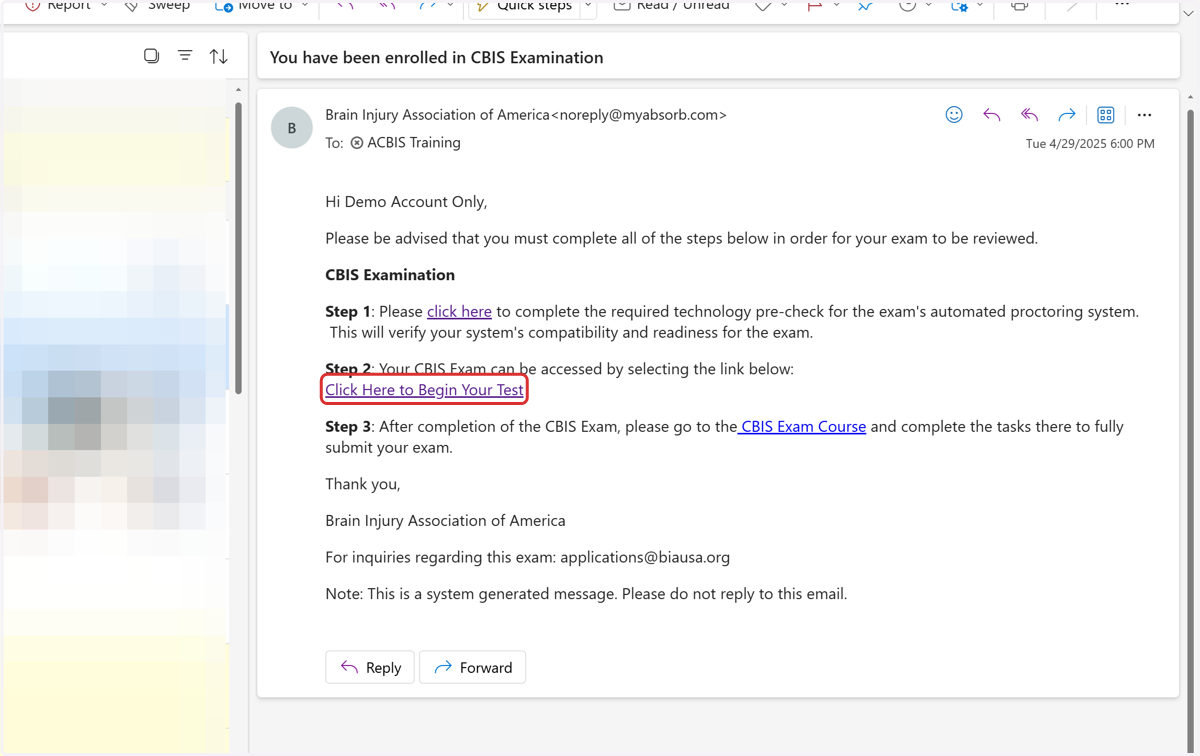Viewport: 1200px width, 756px height.
Task: Toggle the Select all messages checkbox icon
Action: 151,56
